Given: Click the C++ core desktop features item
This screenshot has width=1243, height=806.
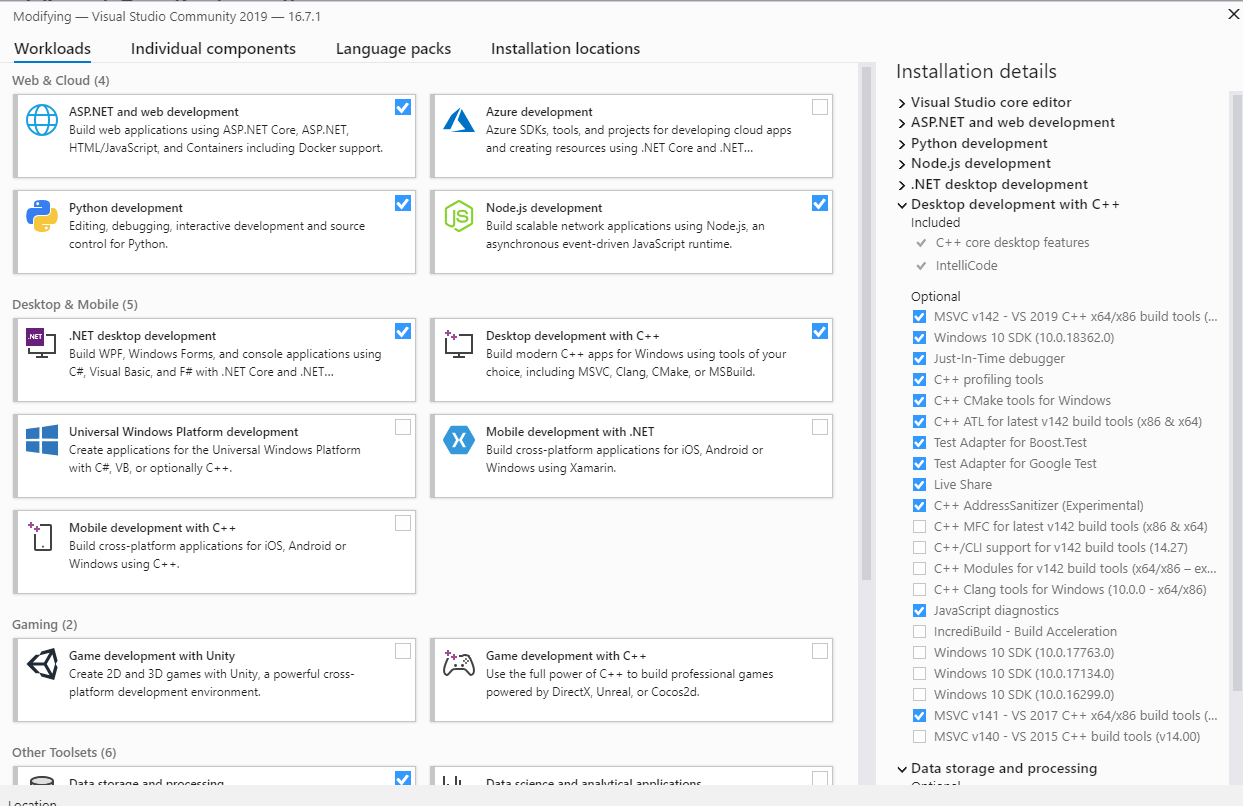Looking at the screenshot, I should point(1013,242).
